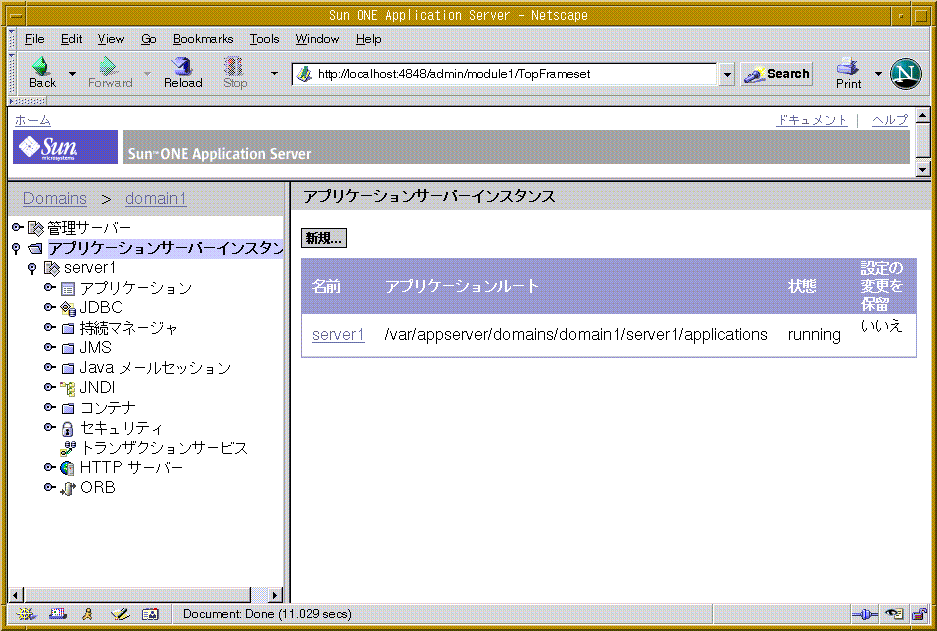
Task: Open the Back button history dropdown
Action: point(72,73)
